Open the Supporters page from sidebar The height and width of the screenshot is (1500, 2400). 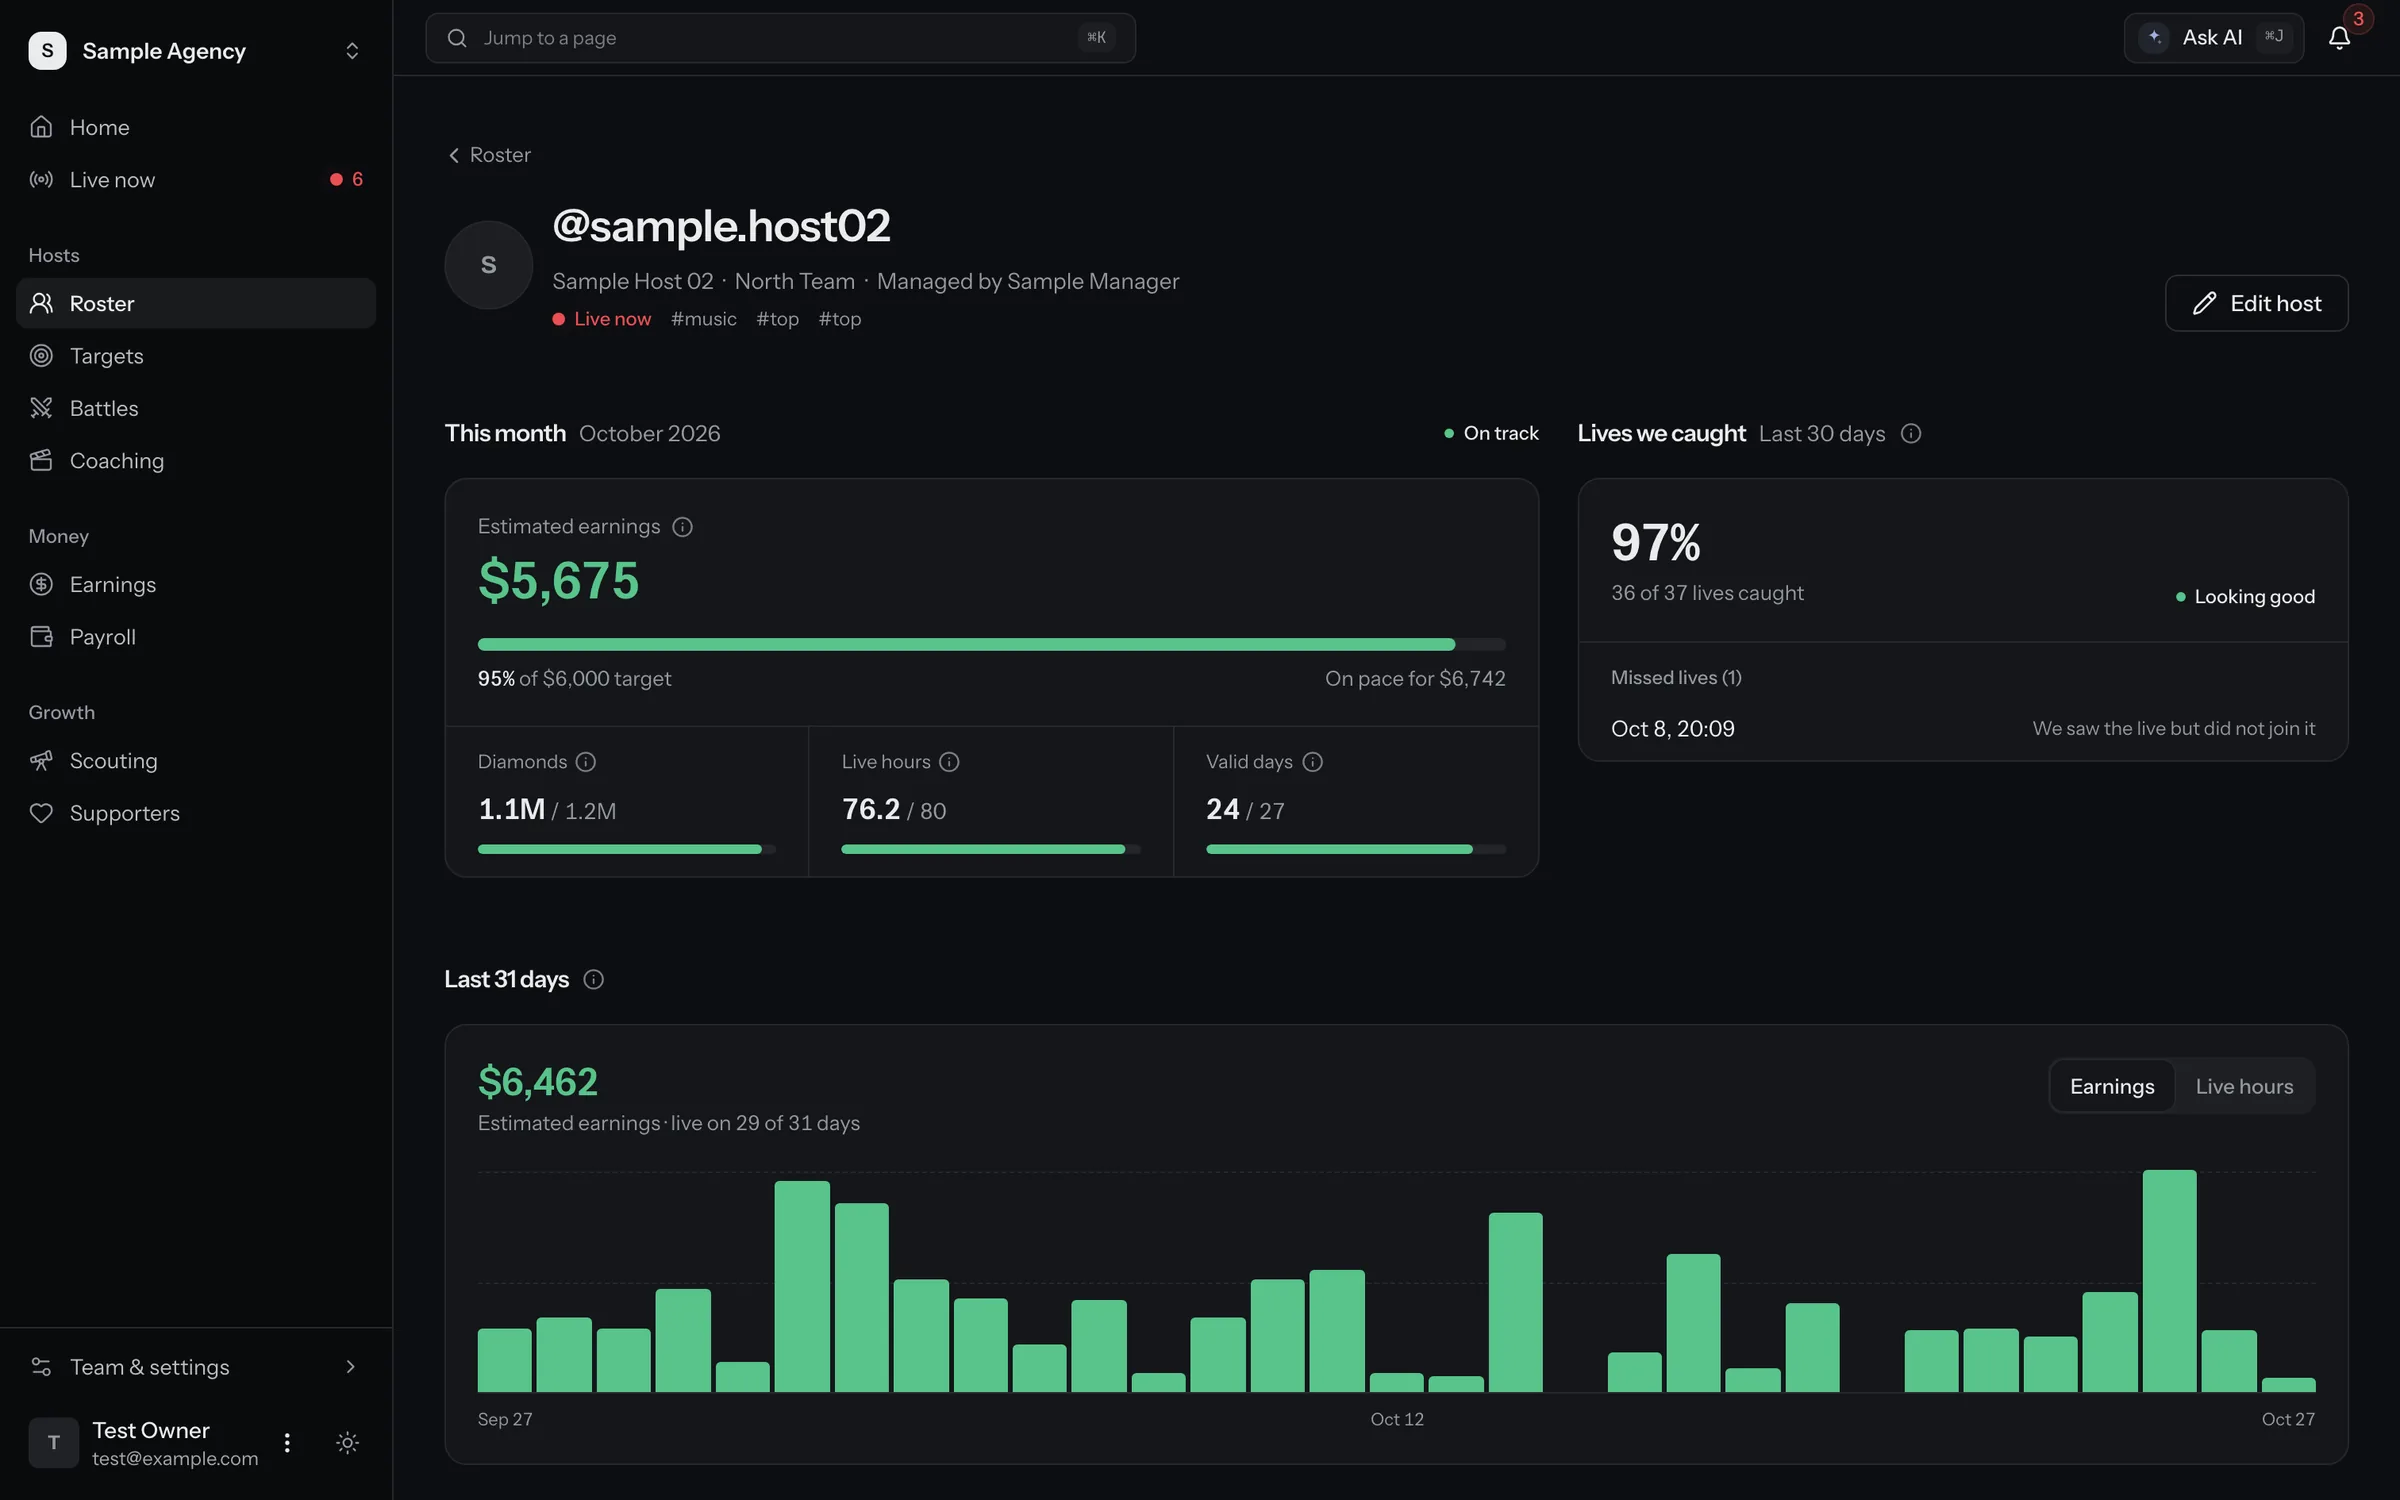[196, 813]
